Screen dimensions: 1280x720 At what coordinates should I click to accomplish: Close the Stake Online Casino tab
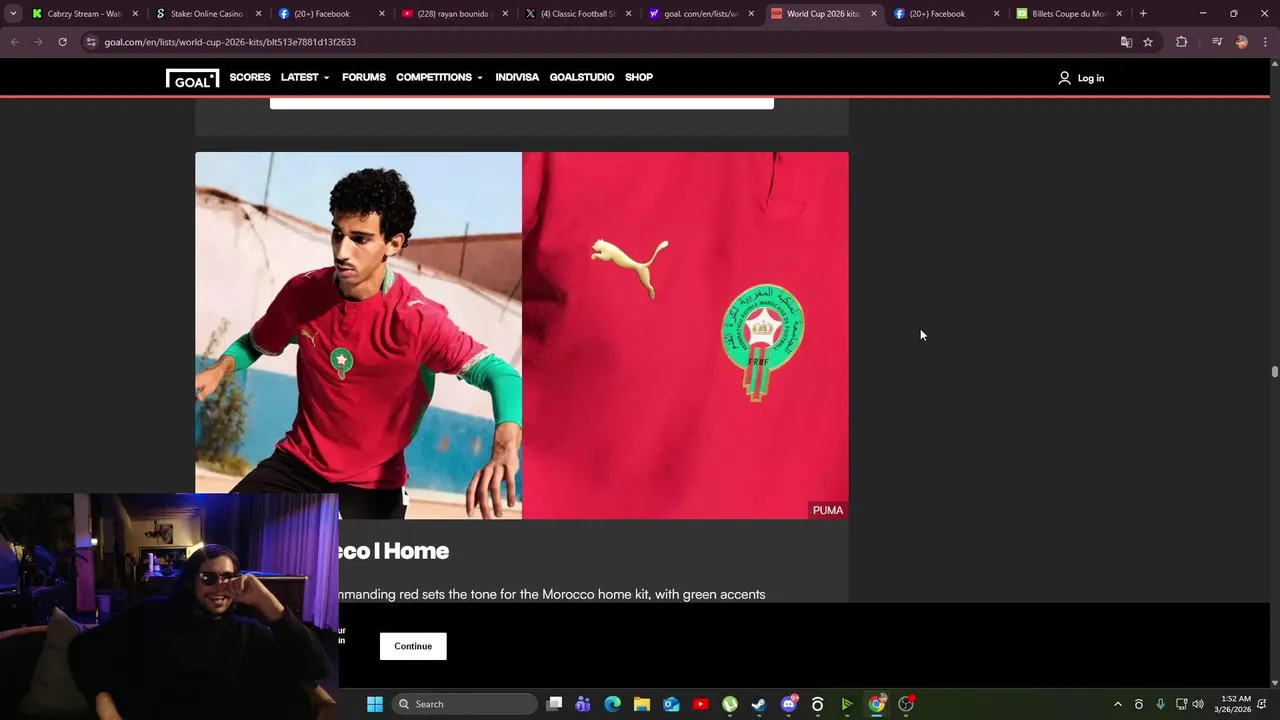(x=259, y=14)
